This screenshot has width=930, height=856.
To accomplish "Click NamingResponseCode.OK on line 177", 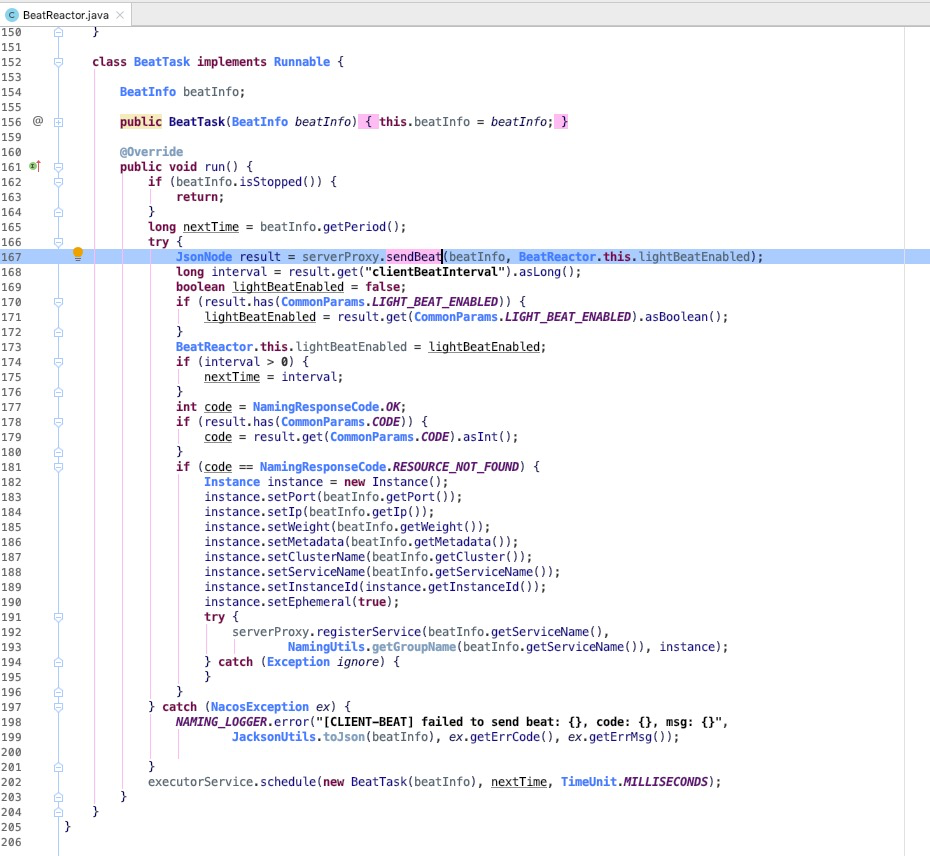I will click(x=327, y=407).
